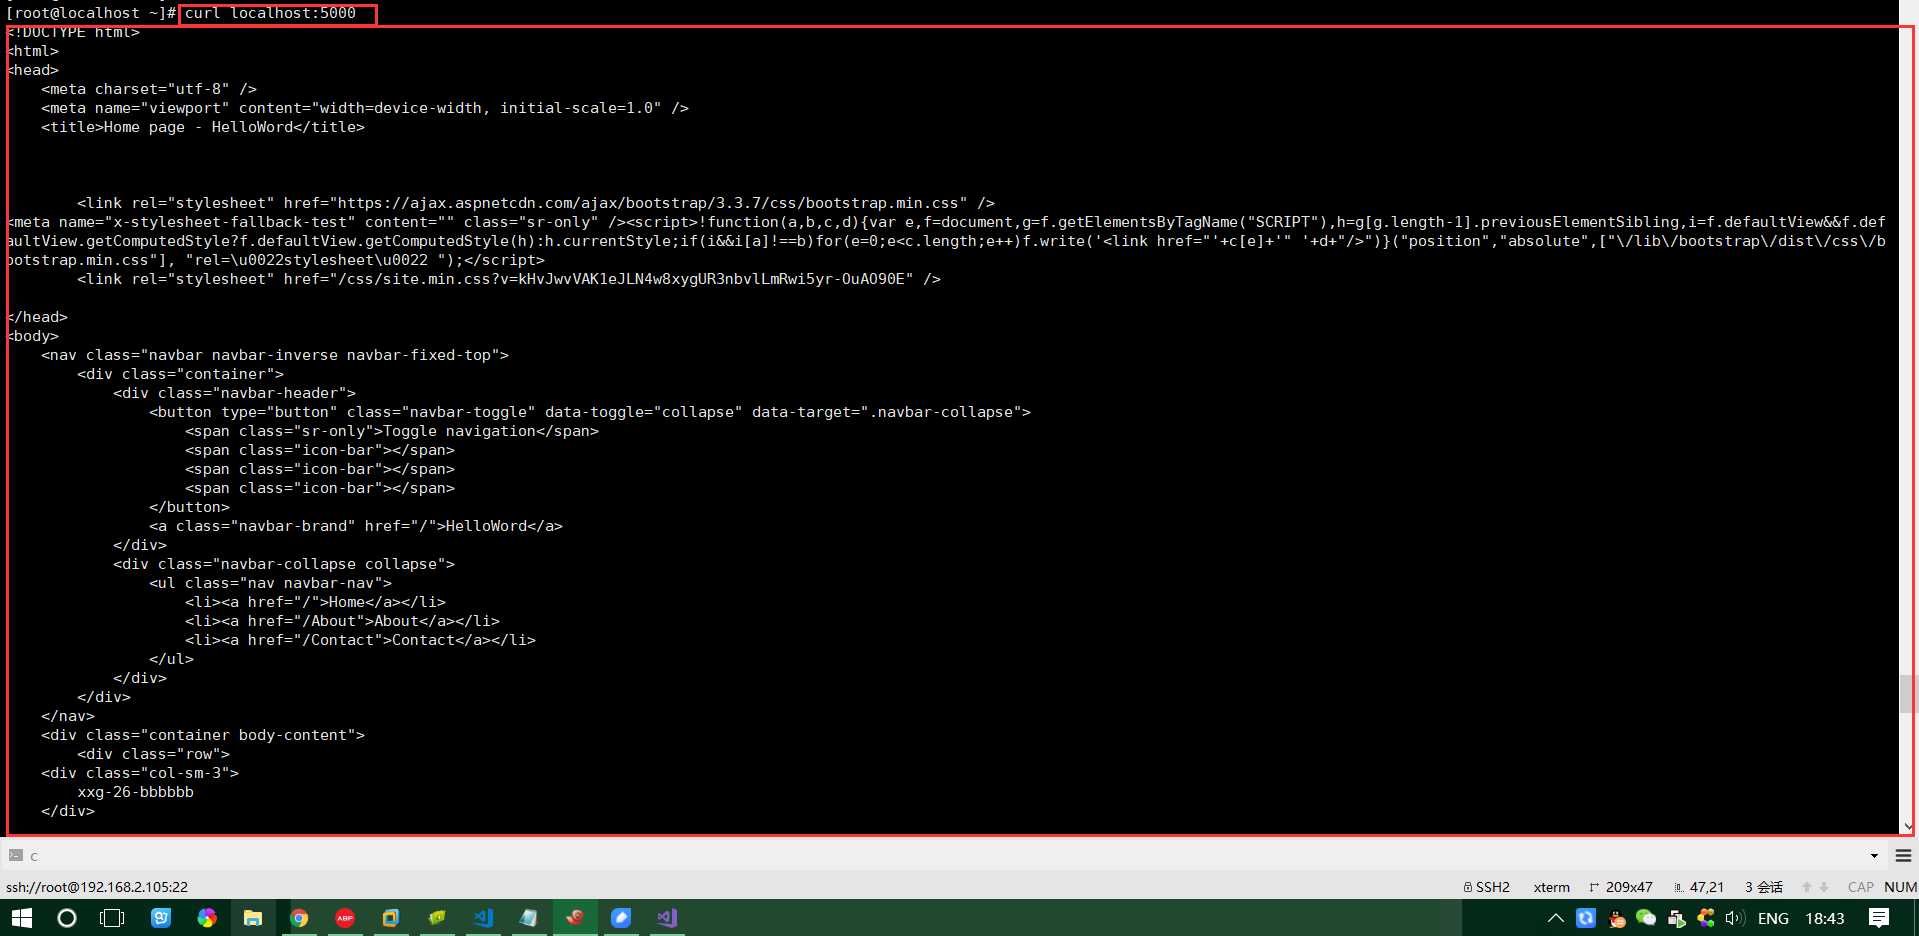Click the navbar-brand HelloWord line

tap(356, 526)
